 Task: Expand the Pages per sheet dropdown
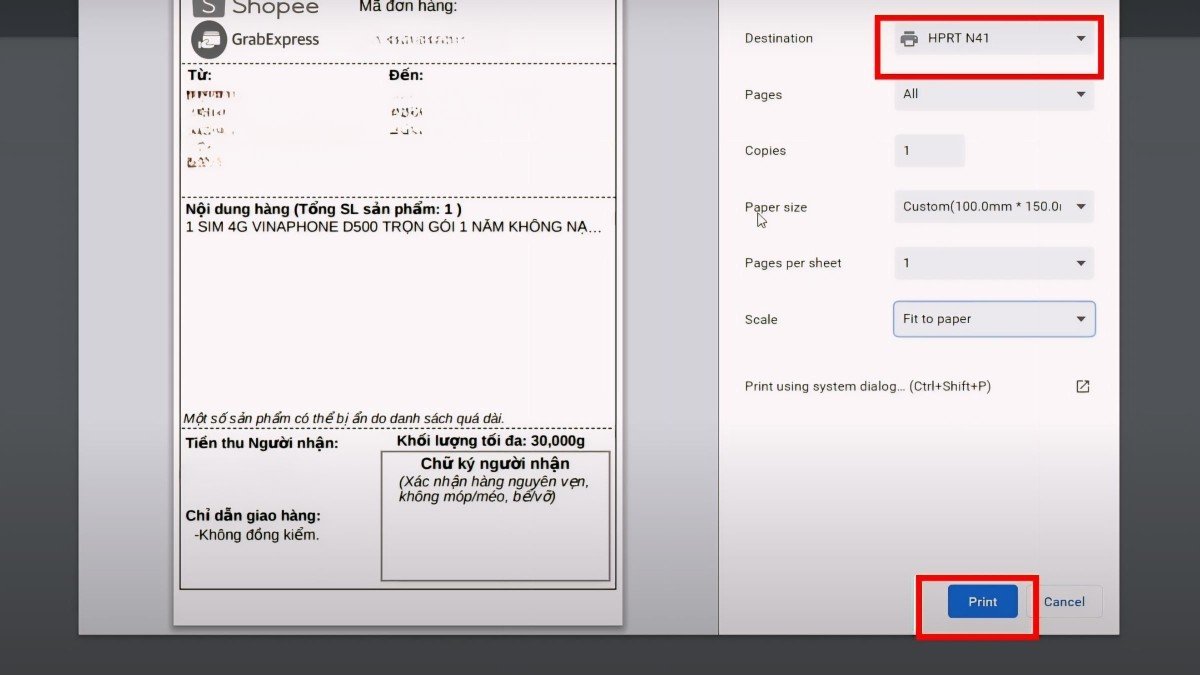[992, 262]
